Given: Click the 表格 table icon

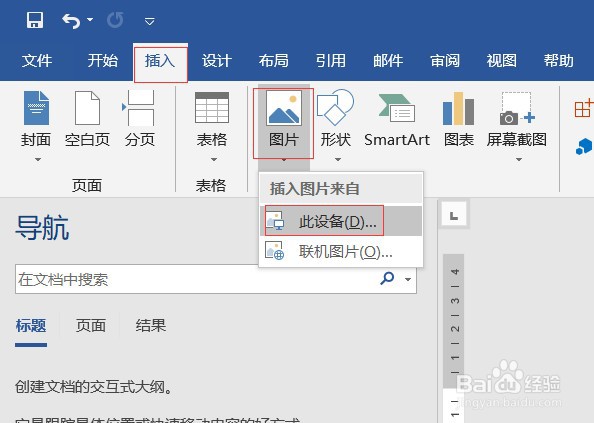Looking at the screenshot, I should (212, 108).
